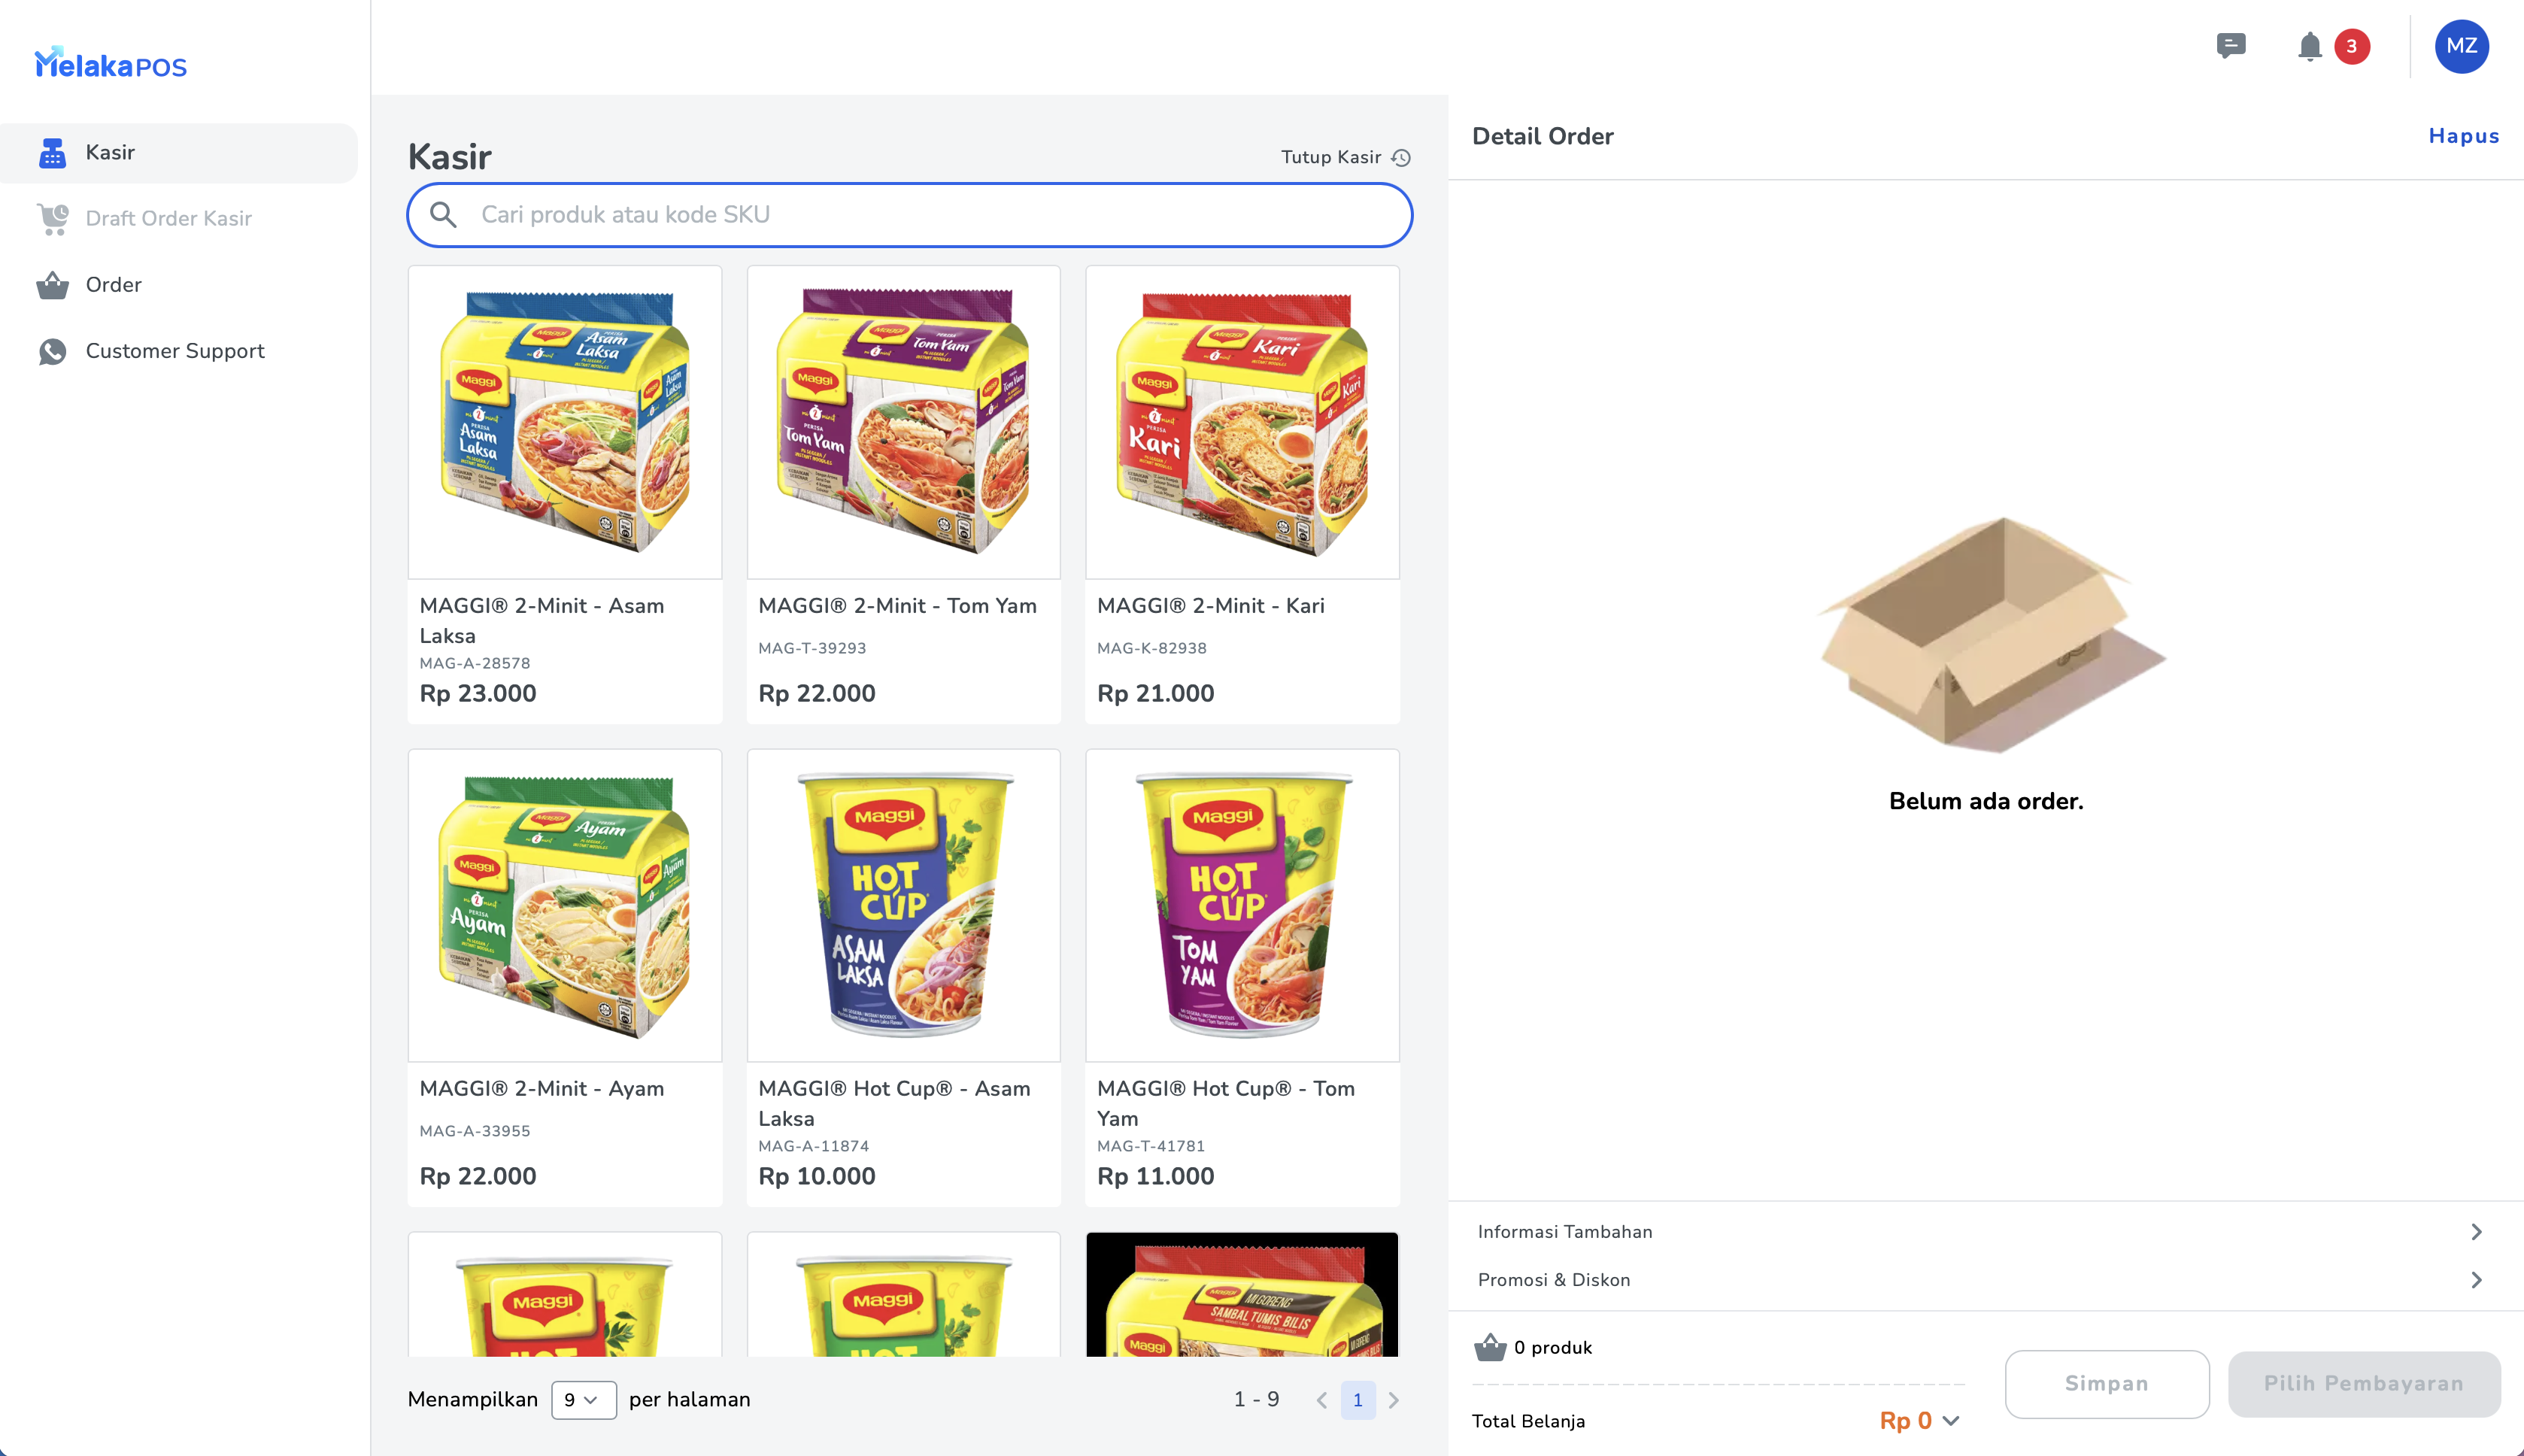Click the Draft Order Kasir cart icon
Viewport: 2524px width, 1456px height.
coord(53,219)
